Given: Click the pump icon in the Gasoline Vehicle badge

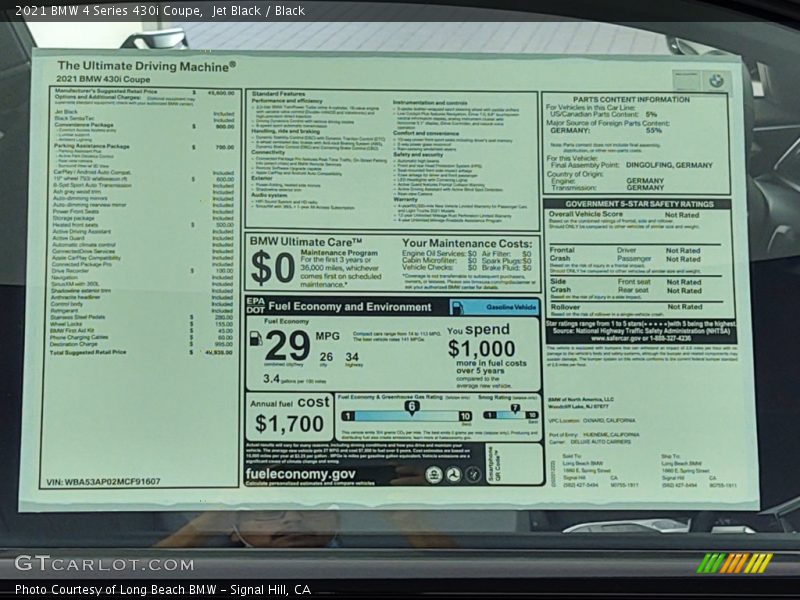Looking at the screenshot, I should tap(458, 307).
